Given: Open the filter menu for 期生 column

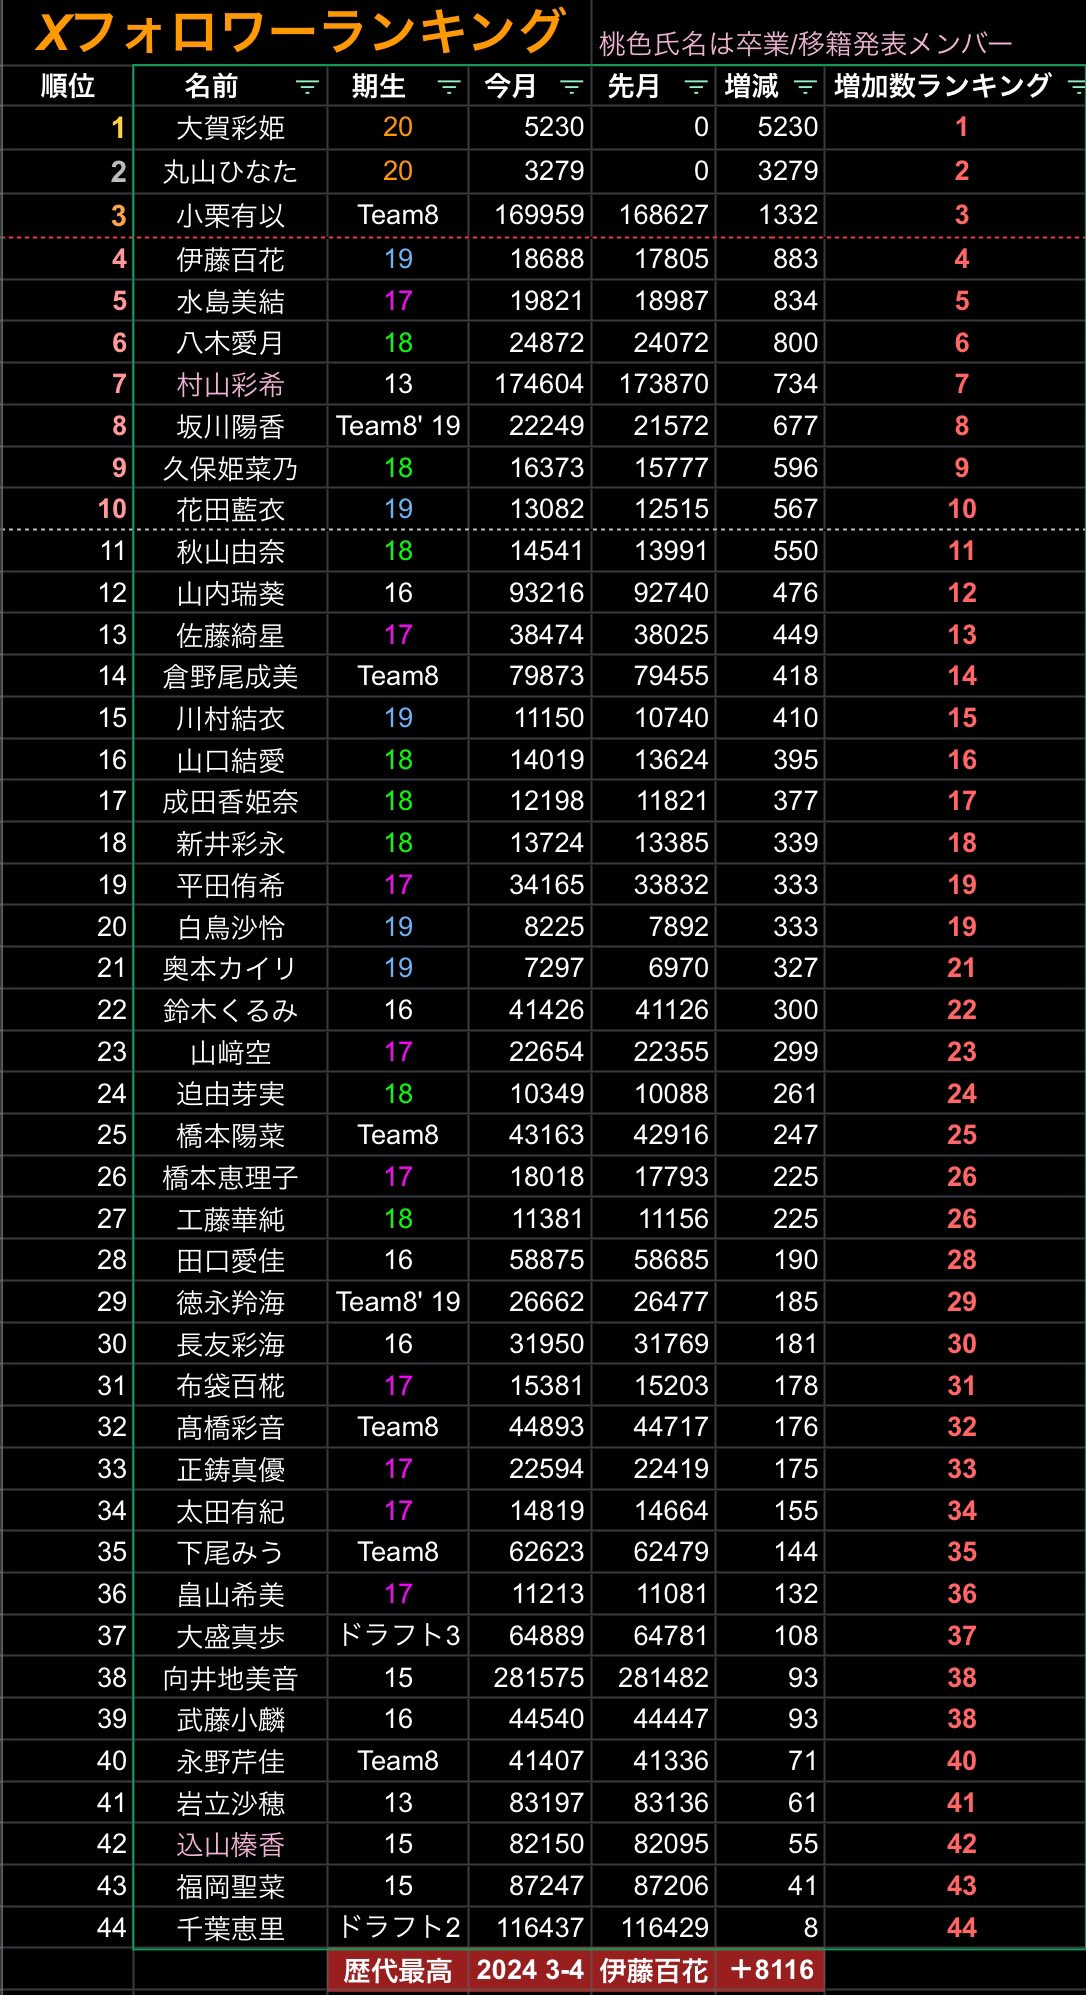Looking at the screenshot, I should point(449,87).
